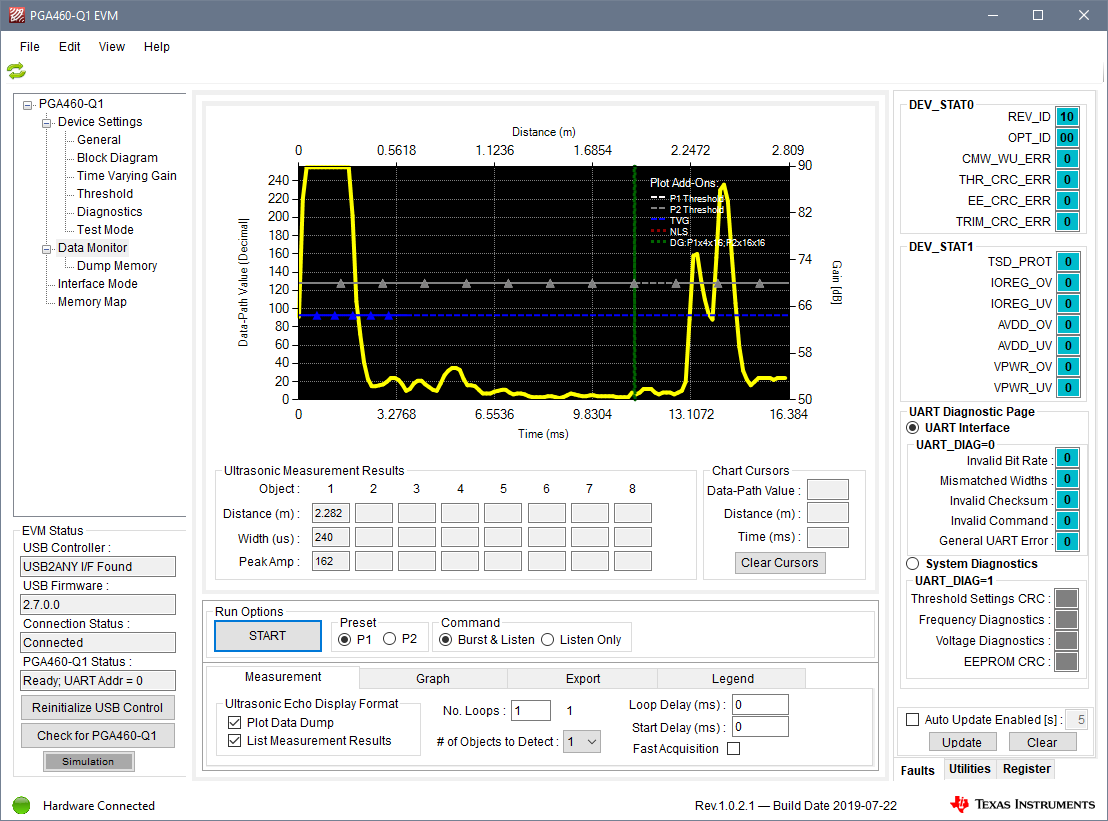Select the P2 preset radio button
Viewport: 1108px width, 821px height.
(389, 639)
